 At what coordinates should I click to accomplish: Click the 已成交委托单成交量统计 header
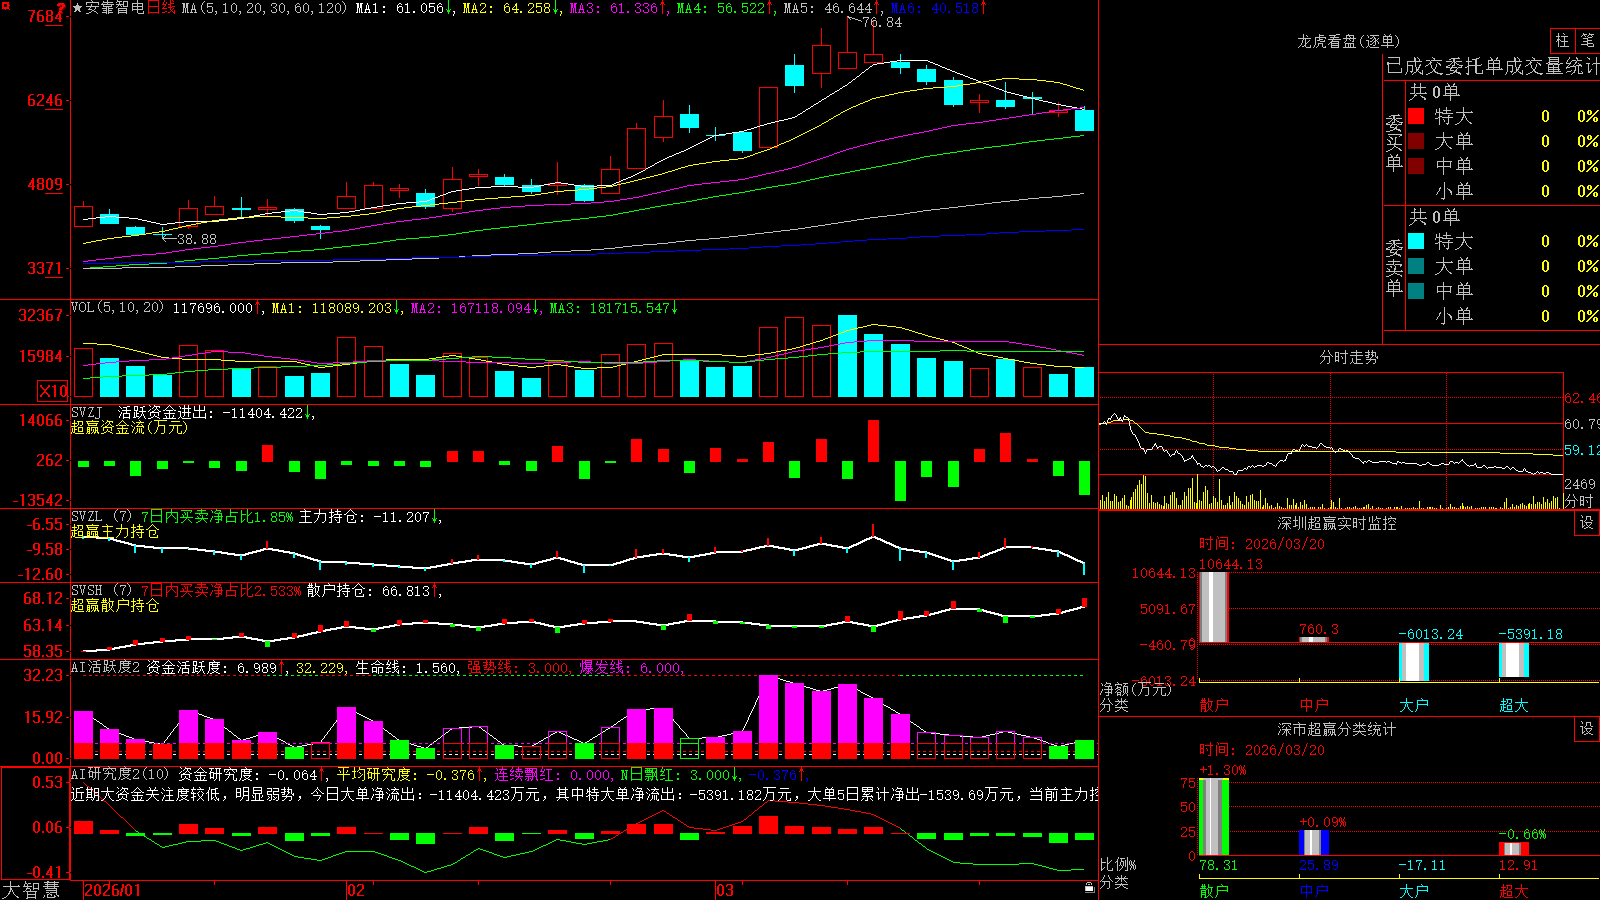[1492, 66]
